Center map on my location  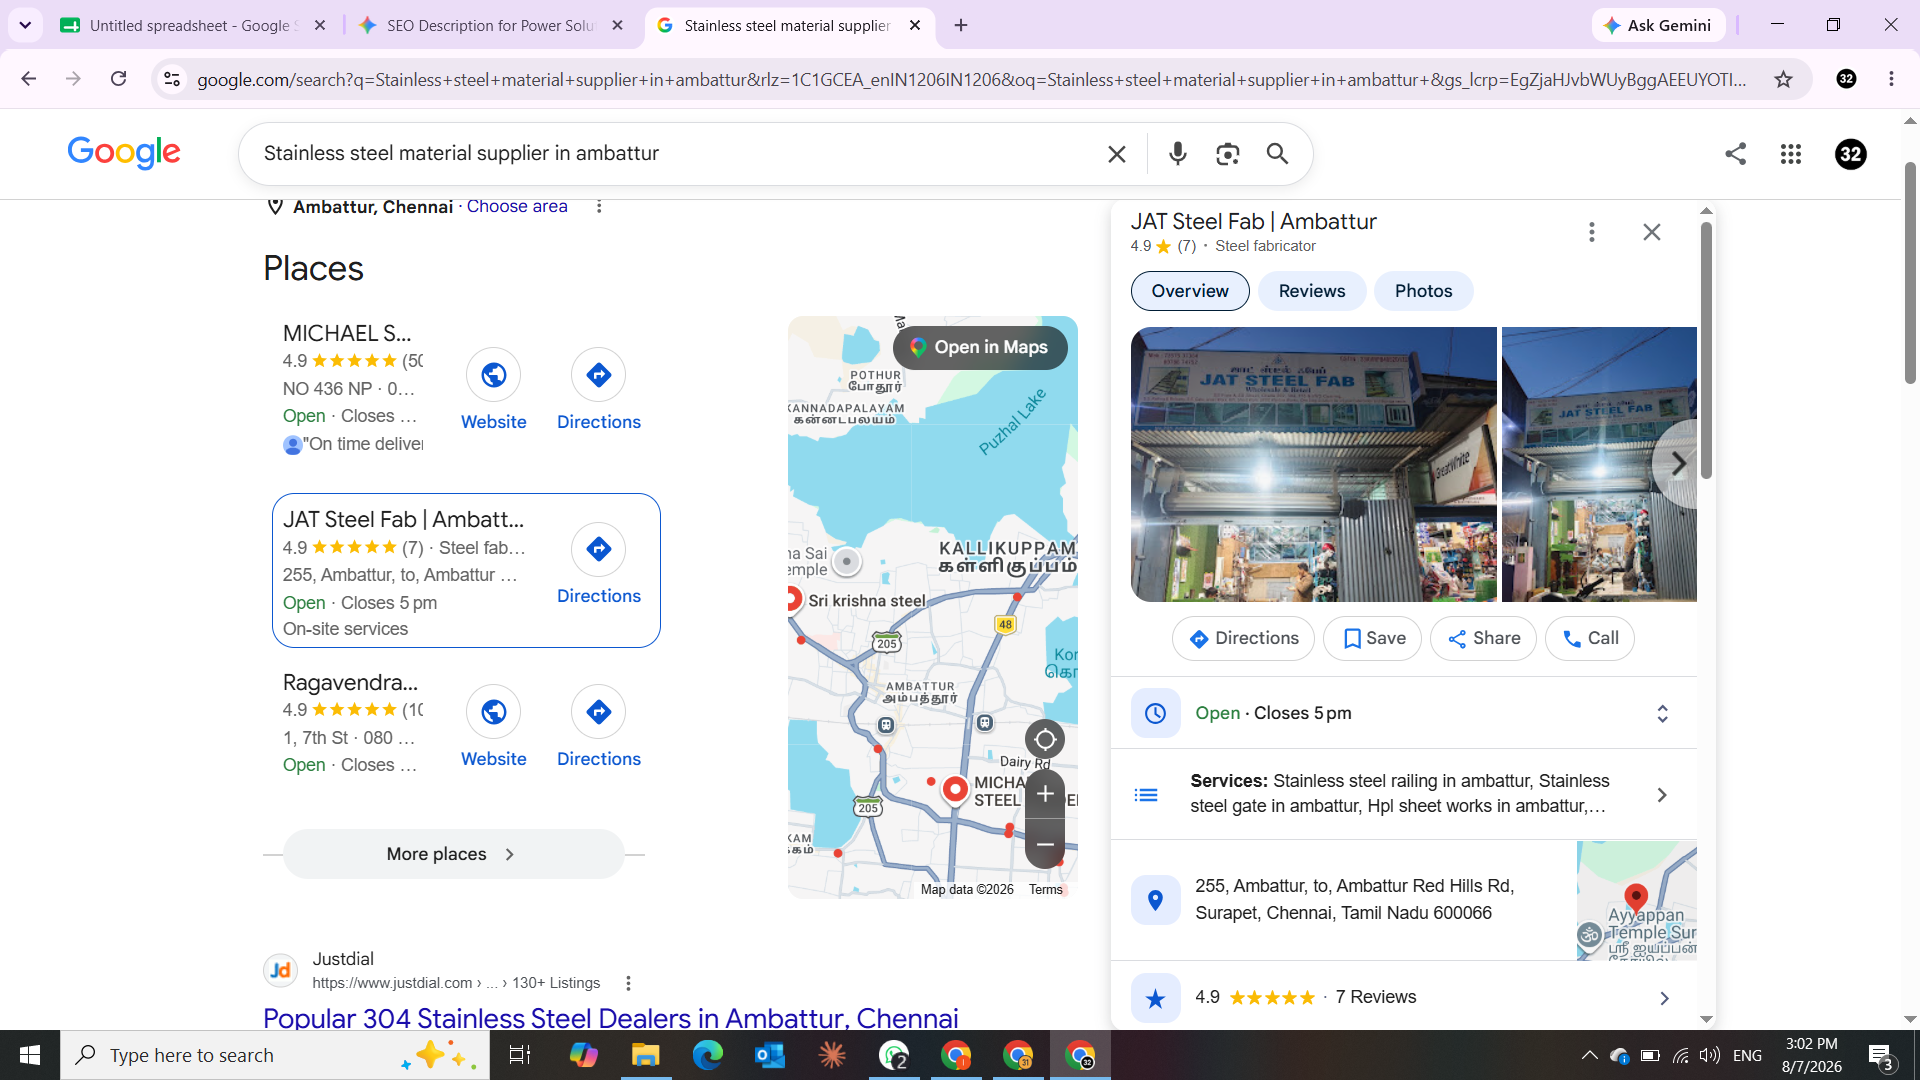[1045, 740]
